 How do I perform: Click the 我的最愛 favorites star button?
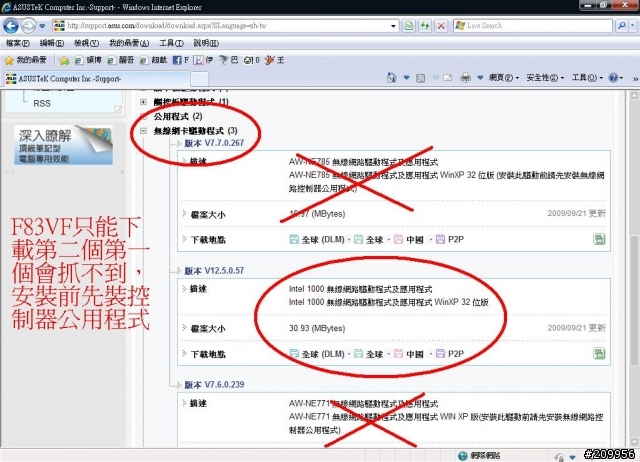(x=26, y=60)
